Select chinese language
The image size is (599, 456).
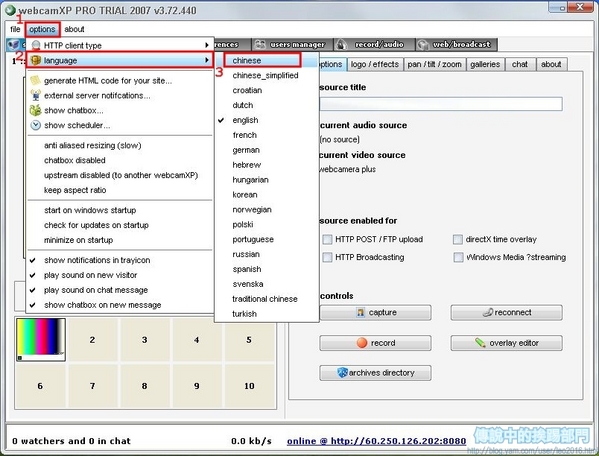click(266, 60)
